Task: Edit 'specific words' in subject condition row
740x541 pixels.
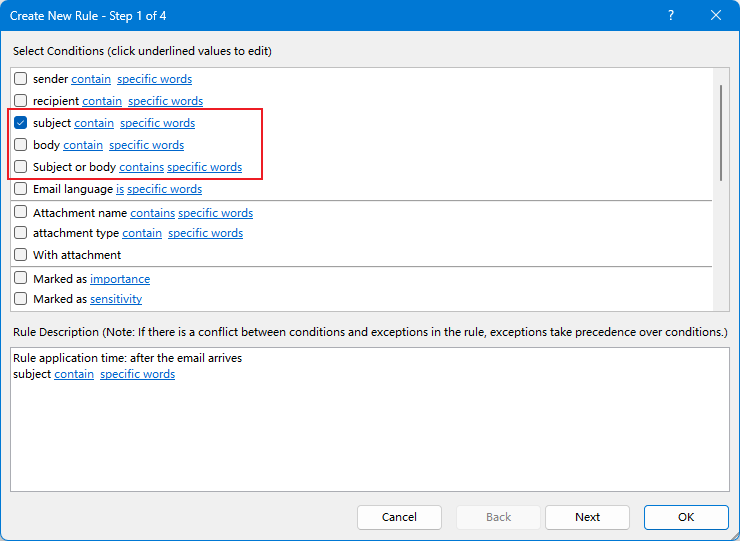Action: tap(158, 123)
